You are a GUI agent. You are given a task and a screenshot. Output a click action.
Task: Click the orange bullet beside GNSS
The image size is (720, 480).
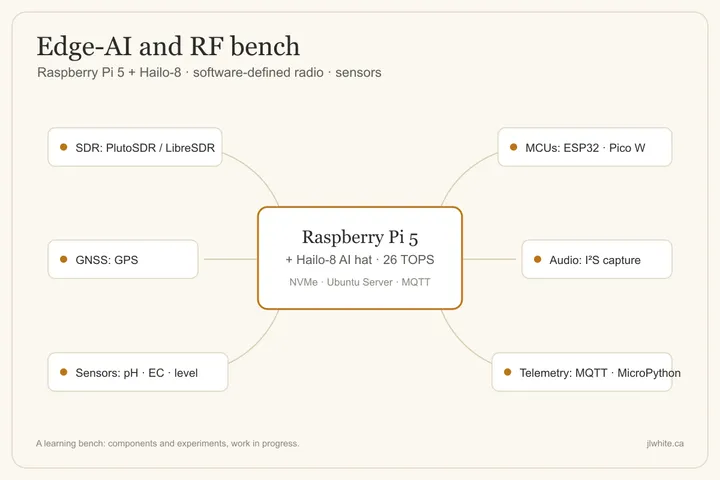point(64,259)
